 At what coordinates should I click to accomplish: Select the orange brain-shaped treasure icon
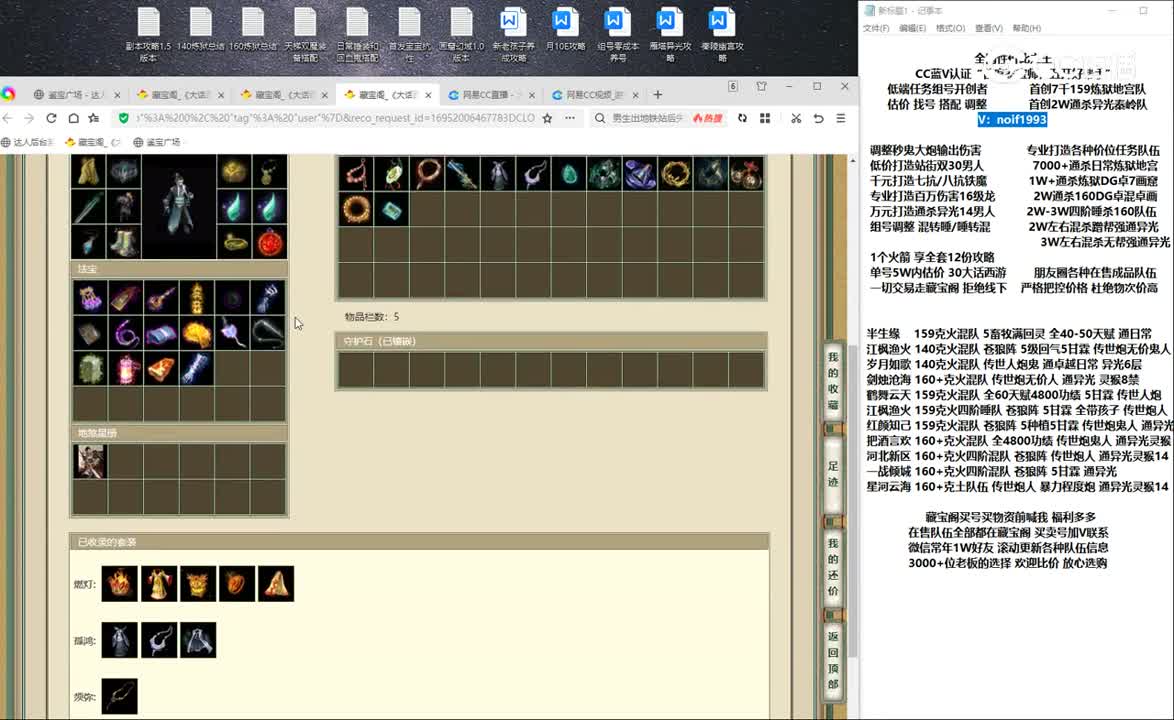coord(197,334)
